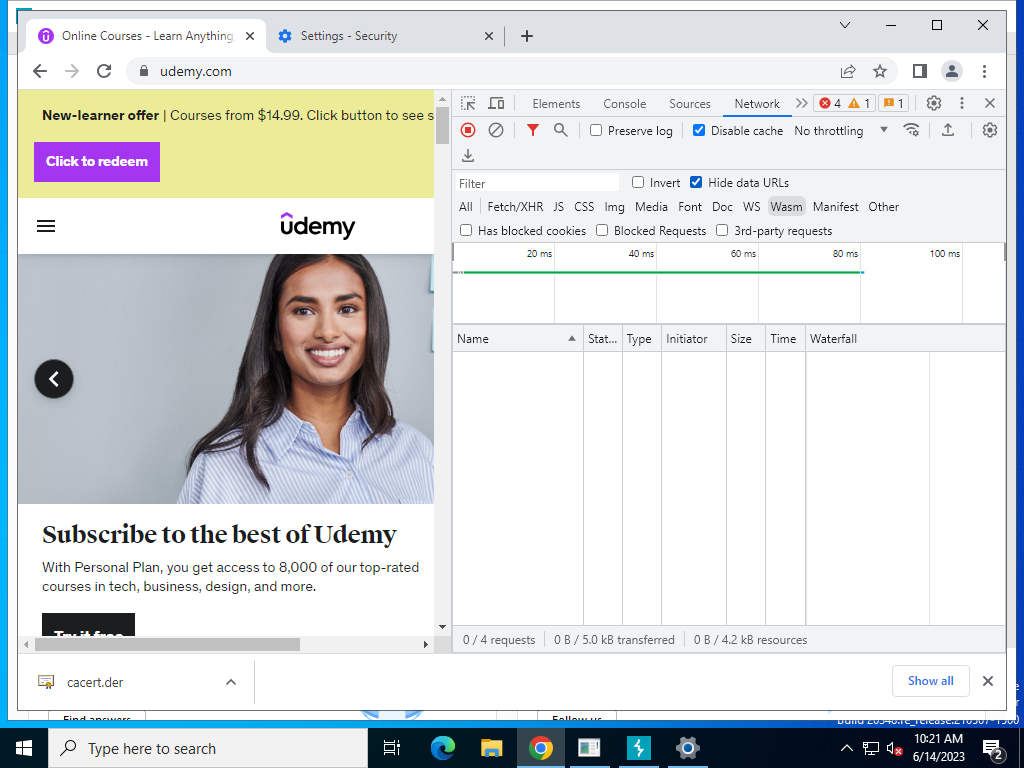
Task: Share this page from the address bar
Action: click(848, 71)
